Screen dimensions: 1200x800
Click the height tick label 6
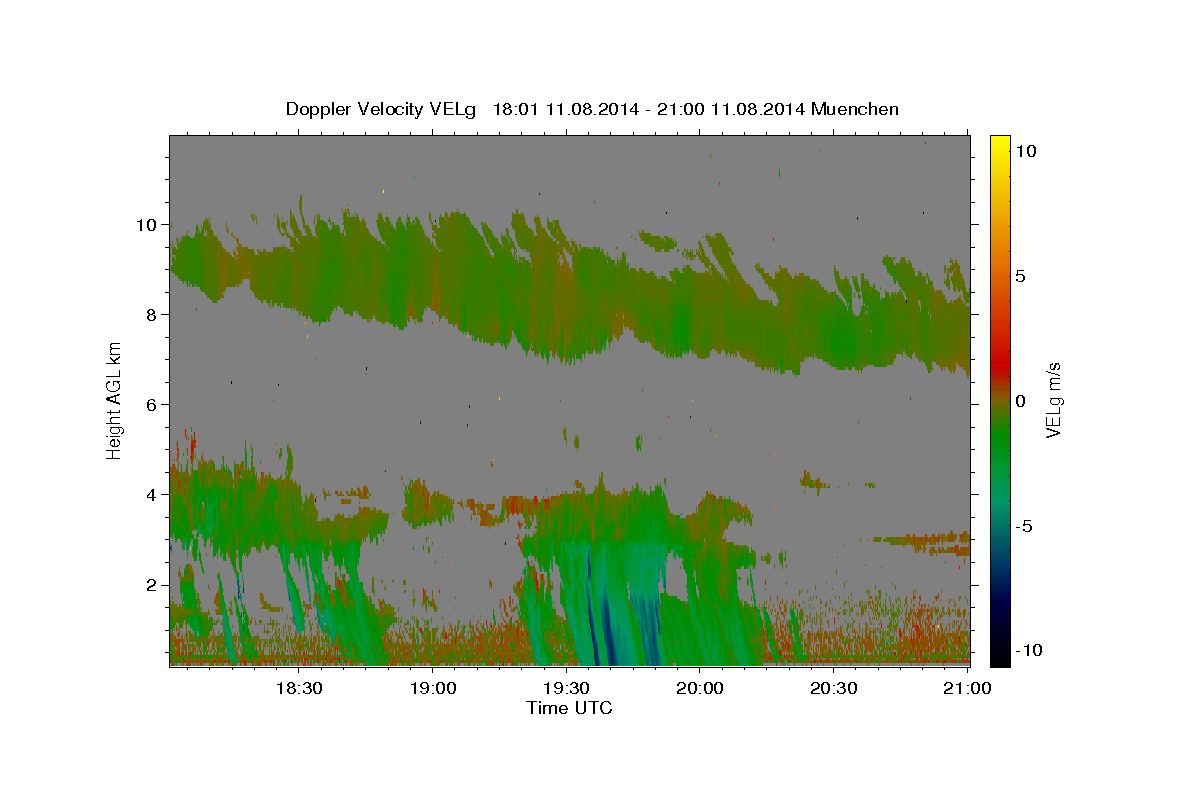tap(151, 404)
